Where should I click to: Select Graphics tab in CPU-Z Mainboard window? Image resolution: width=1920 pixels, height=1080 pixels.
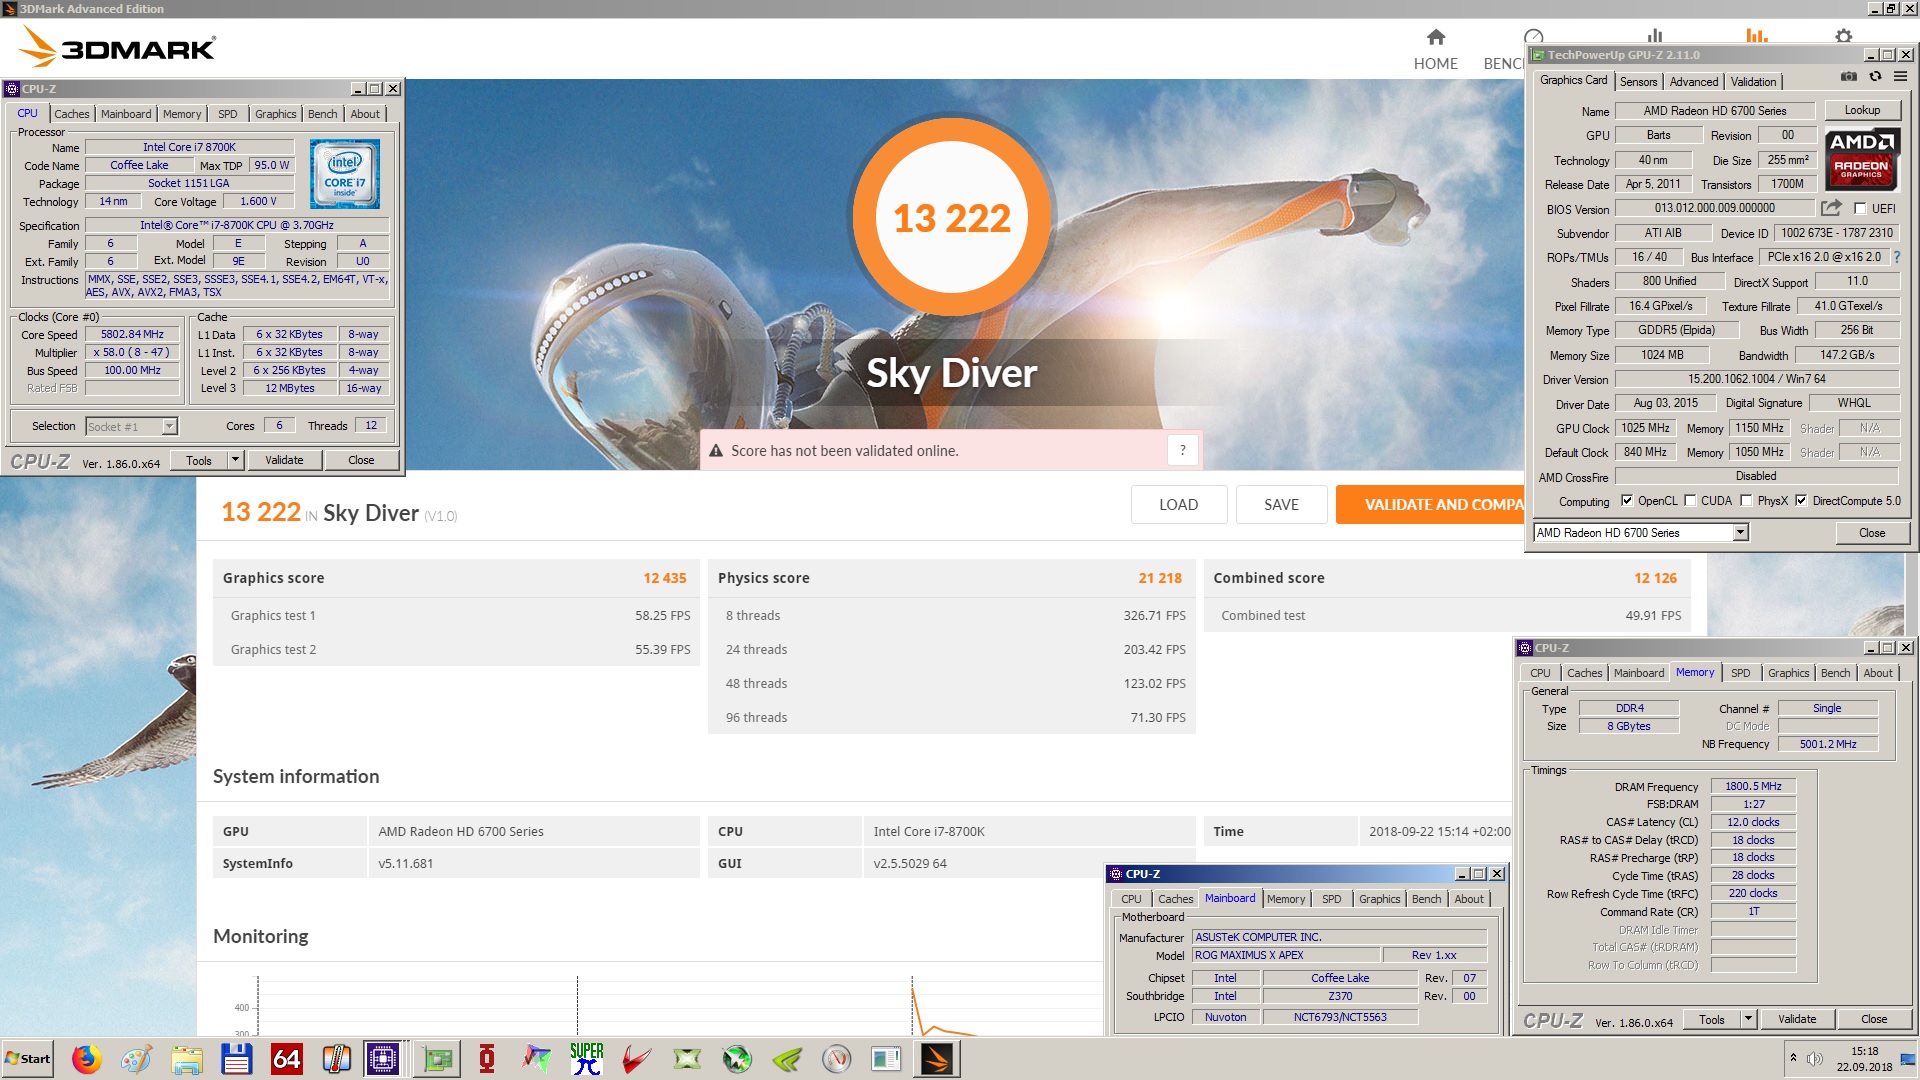click(x=1379, y=899)
